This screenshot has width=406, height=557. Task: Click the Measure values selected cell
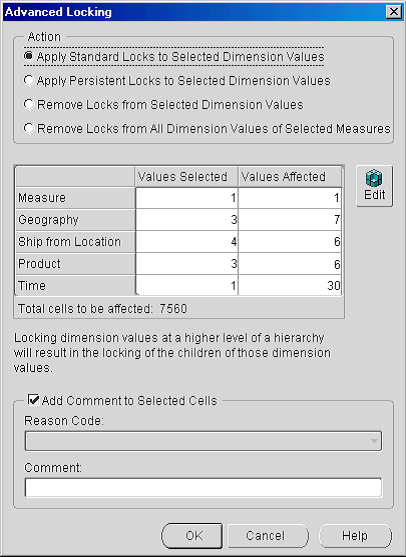[186, 198]
